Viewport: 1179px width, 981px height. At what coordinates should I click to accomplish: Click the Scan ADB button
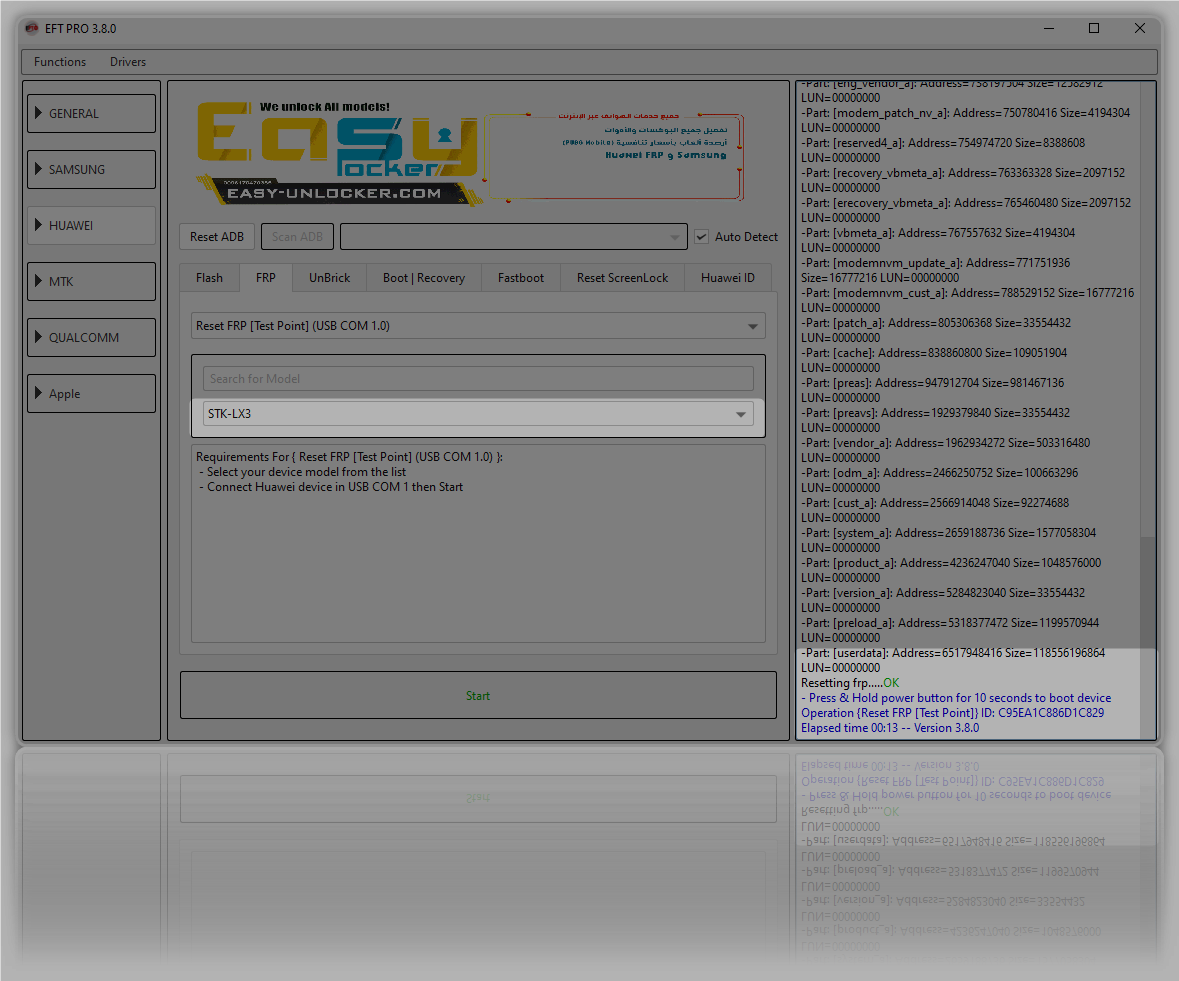tap(297, 237)
